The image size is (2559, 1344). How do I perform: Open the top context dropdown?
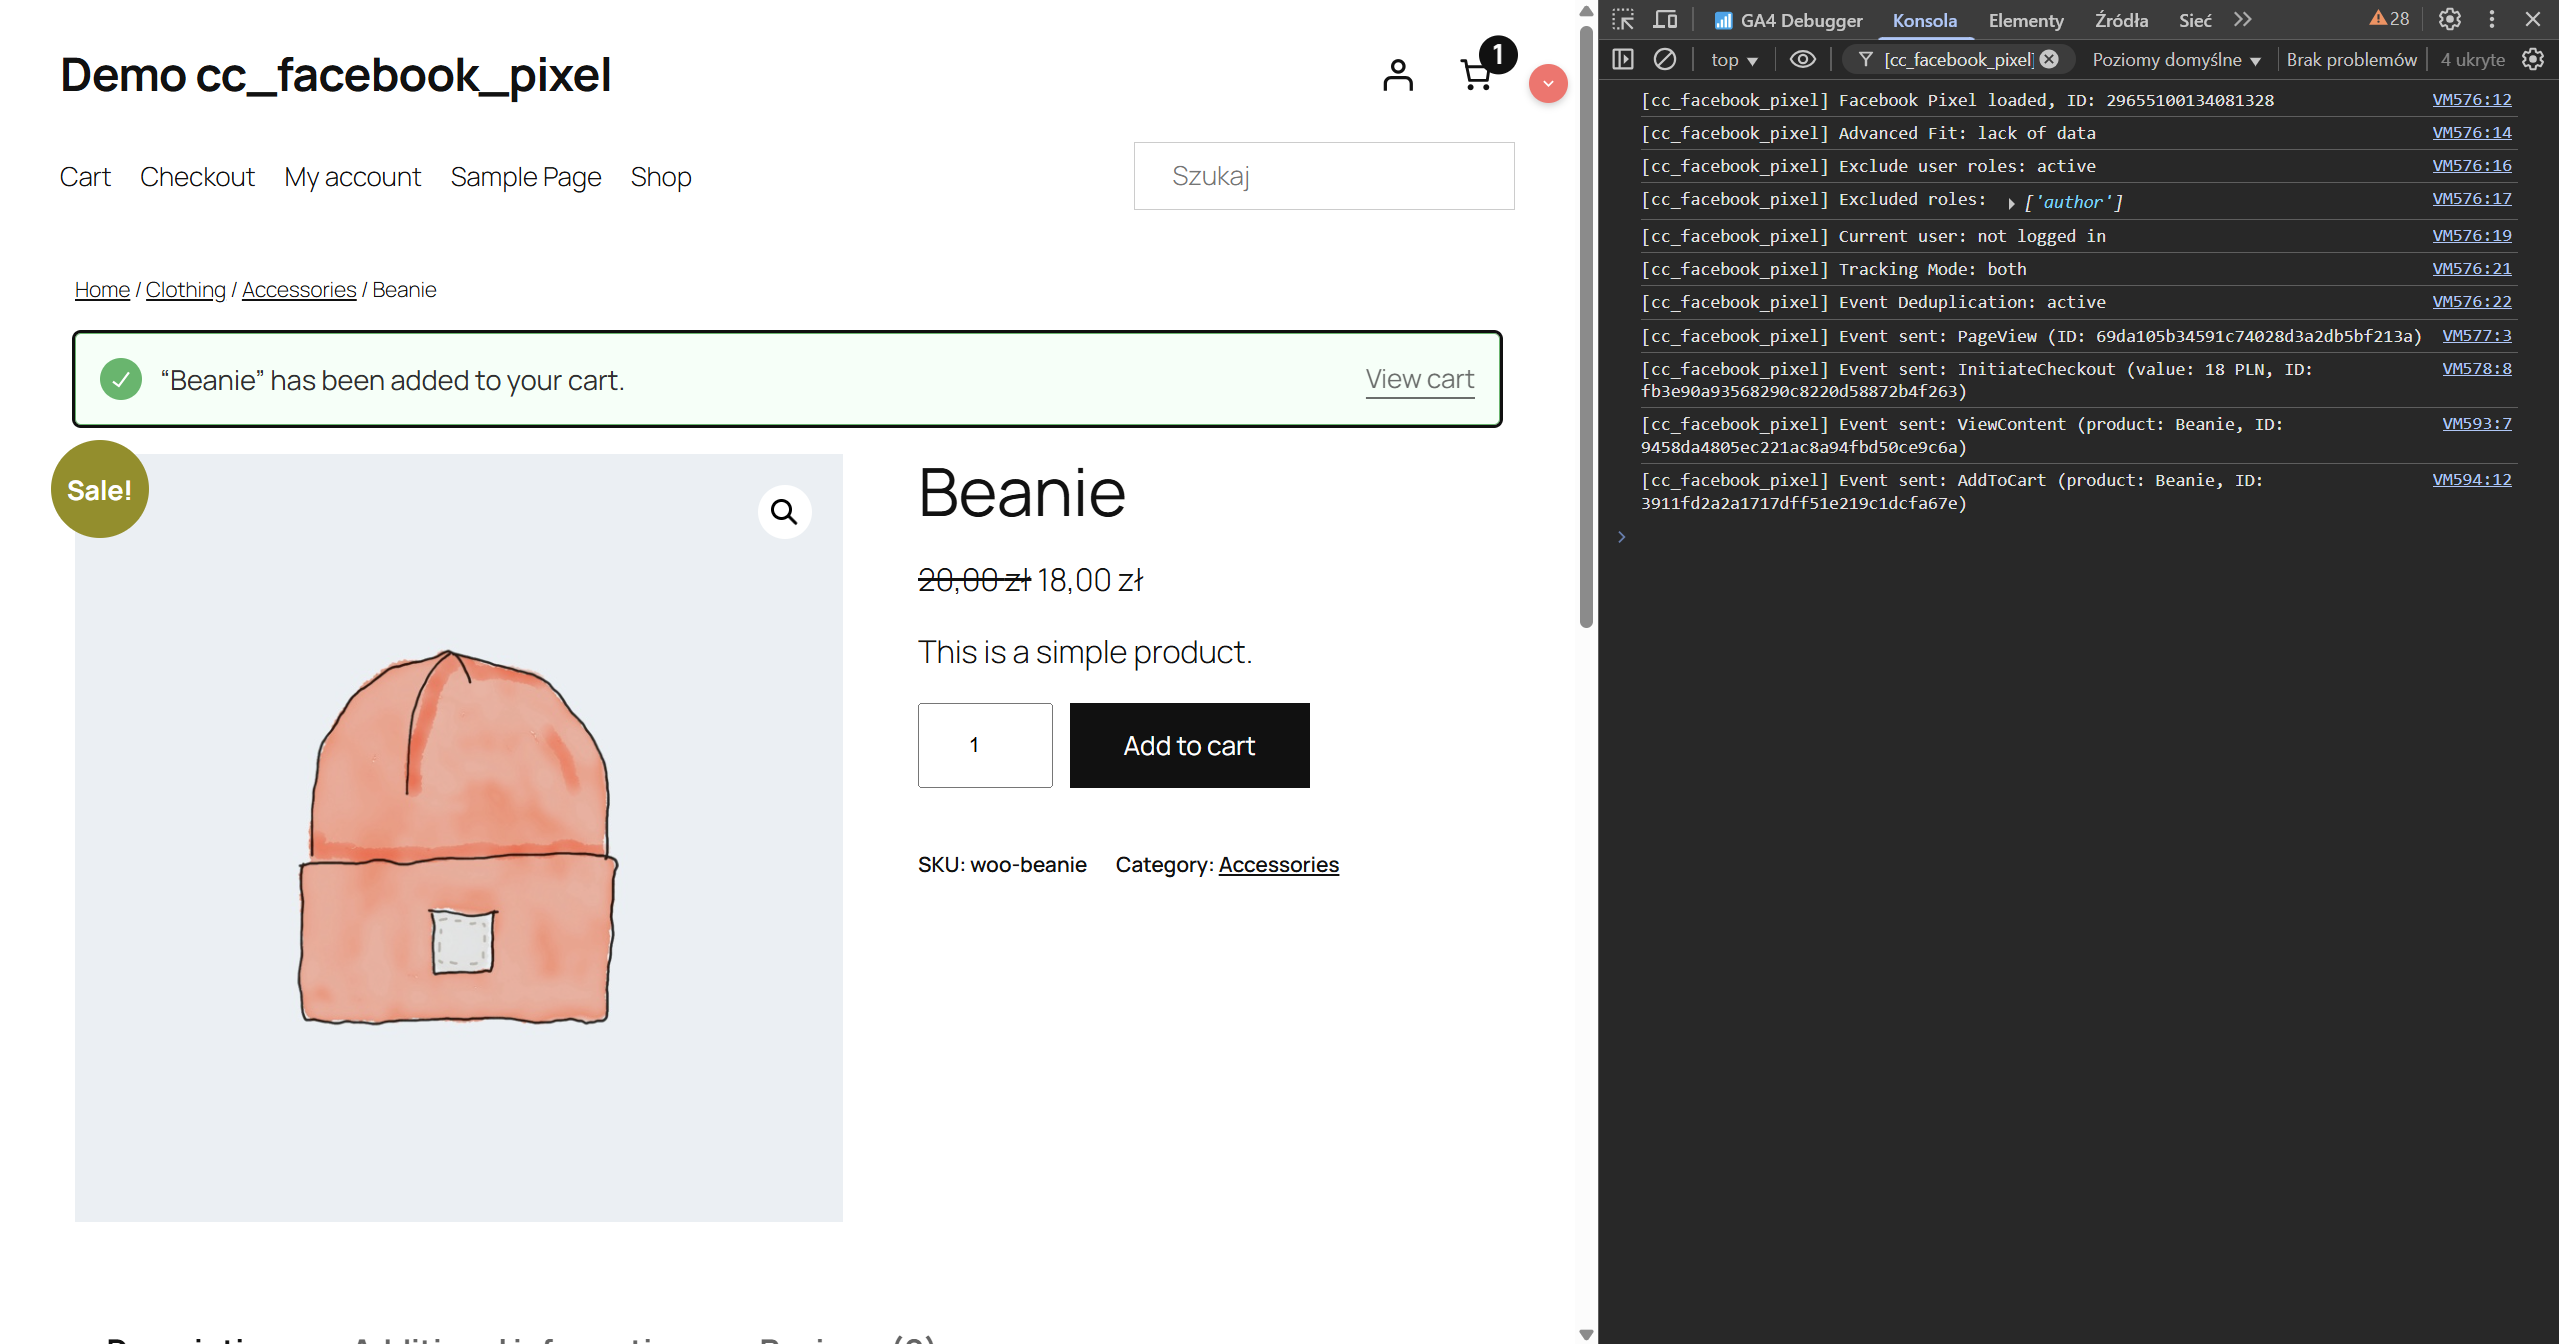click(x=1734, y=60)
